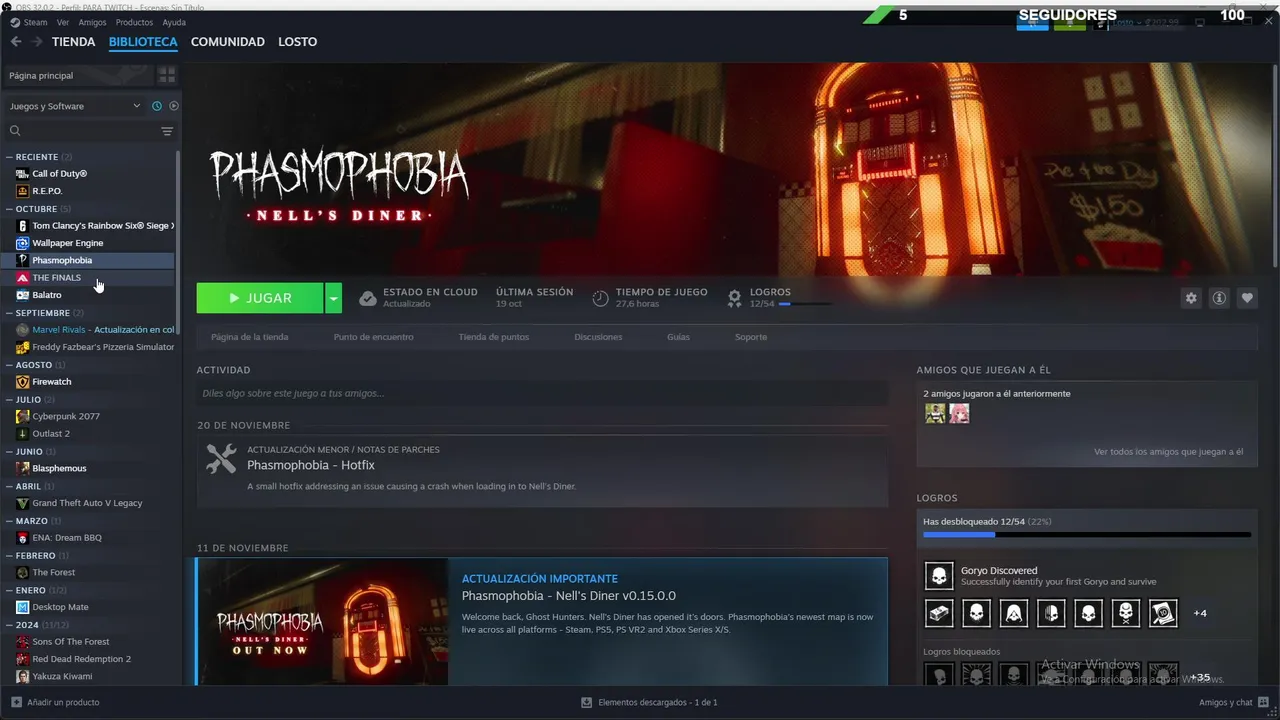Click the library search magnifier icon

coord(15,131)
